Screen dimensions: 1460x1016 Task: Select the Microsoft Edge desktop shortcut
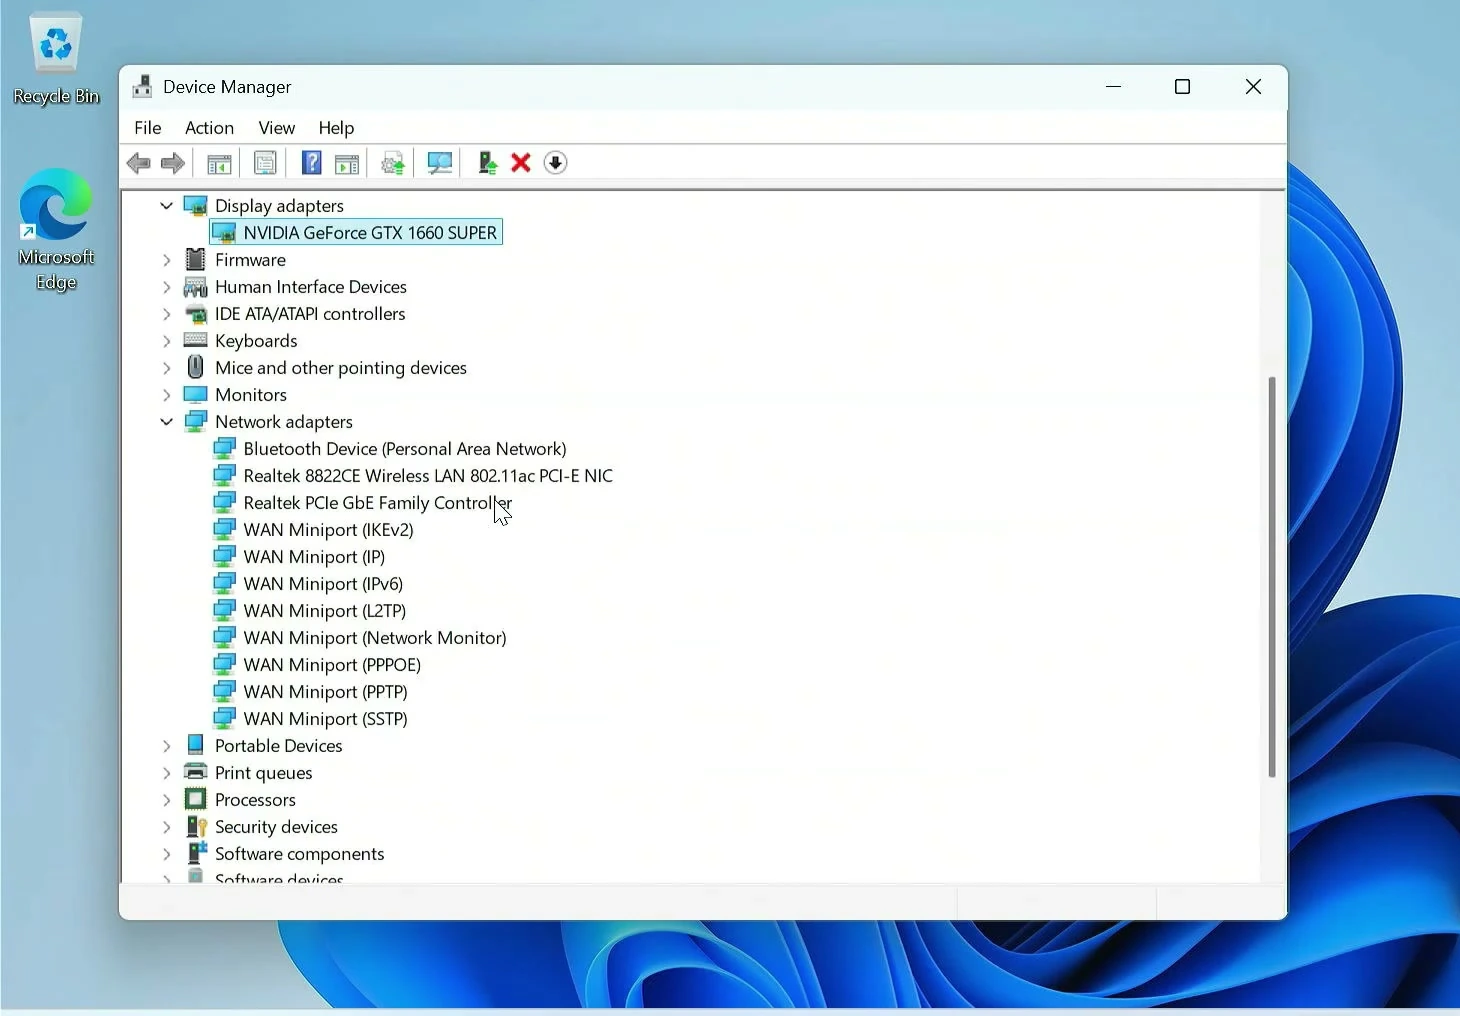point(56,230)
